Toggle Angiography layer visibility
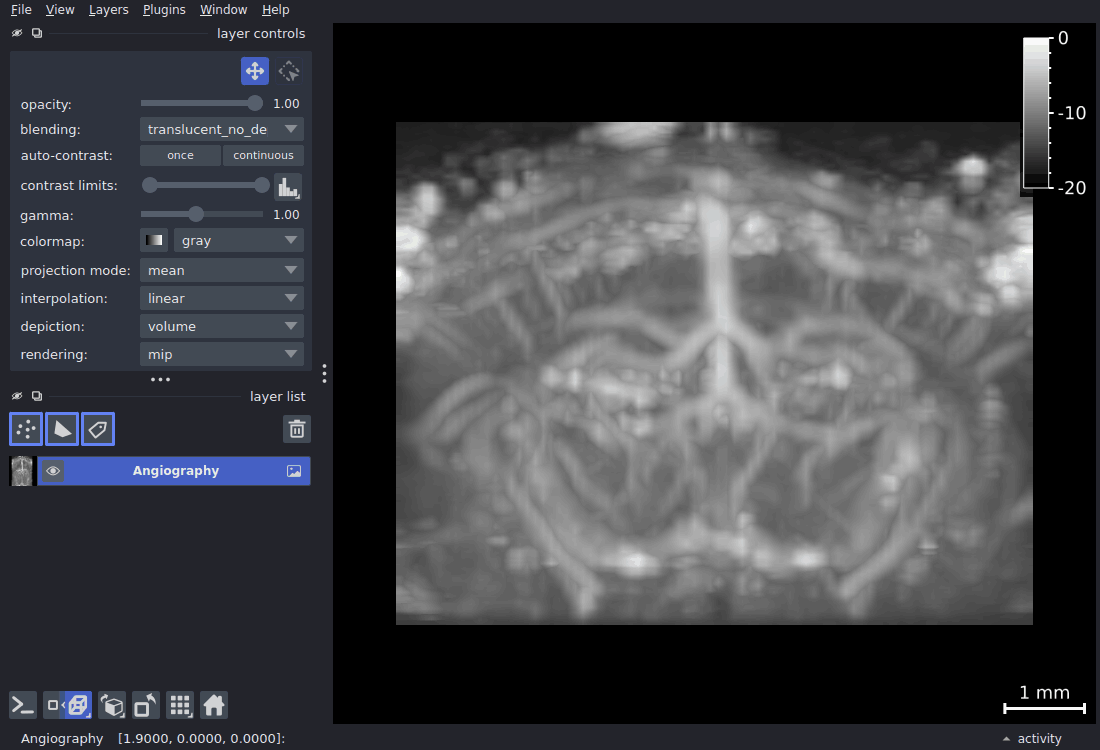The width and height of the screenshot is (1100, 750). click(53, 471)
